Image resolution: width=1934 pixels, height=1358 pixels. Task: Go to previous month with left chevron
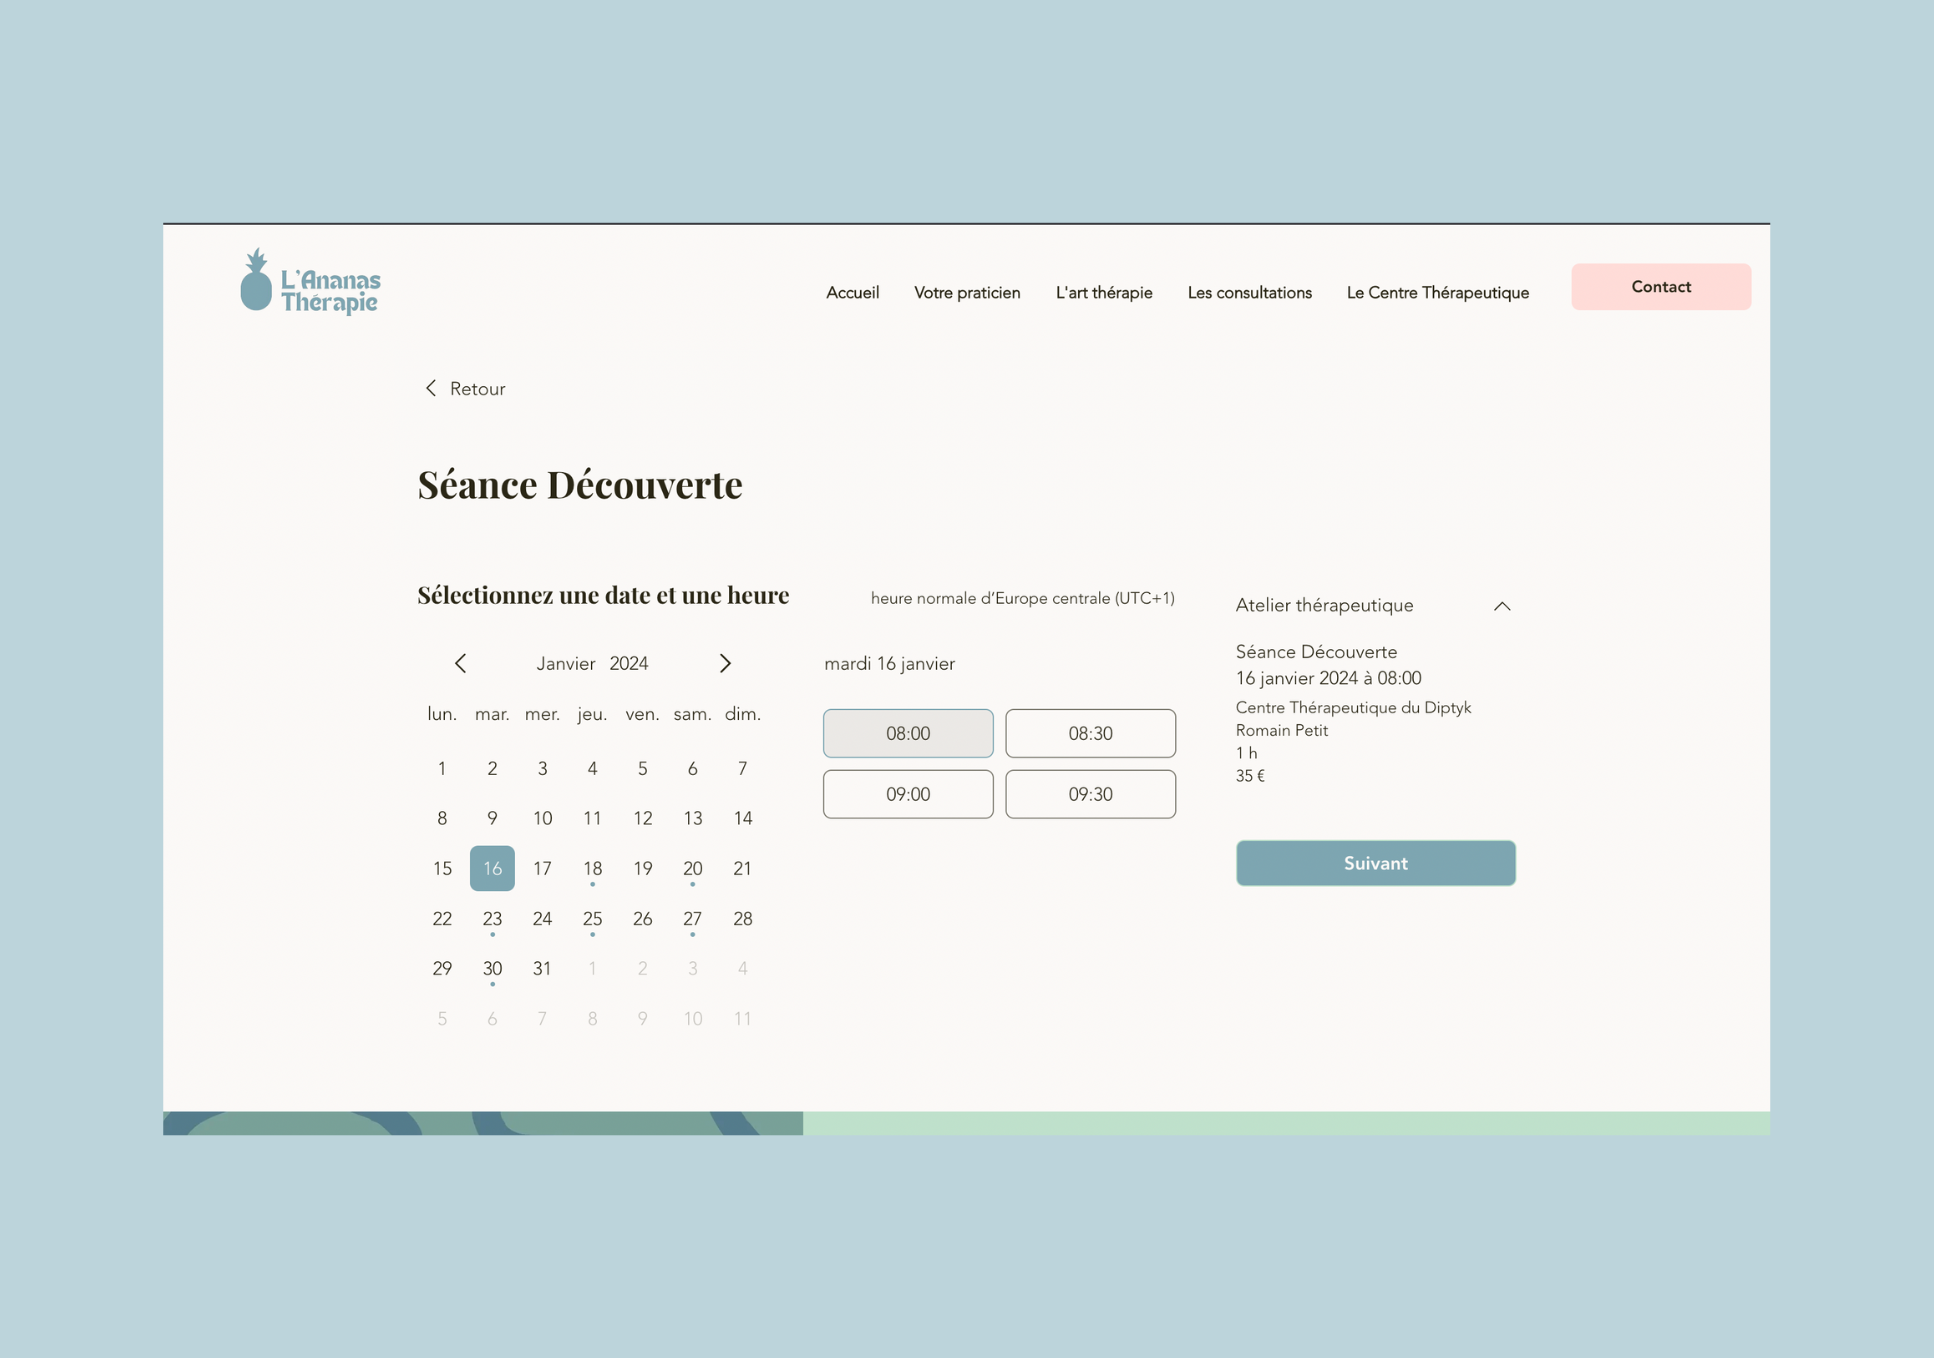coord(460,663)
